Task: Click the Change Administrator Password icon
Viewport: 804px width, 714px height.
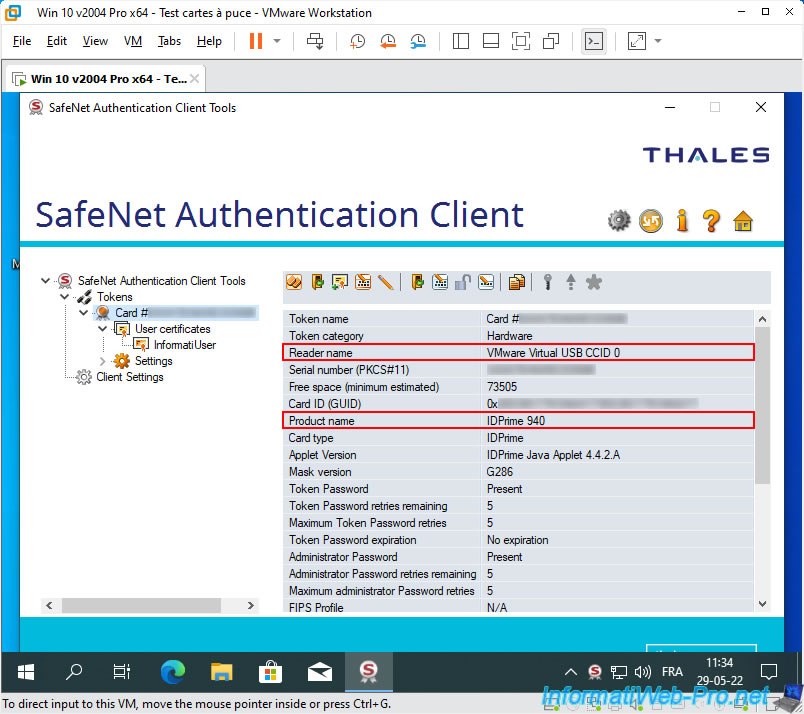Action: [440, 282]
